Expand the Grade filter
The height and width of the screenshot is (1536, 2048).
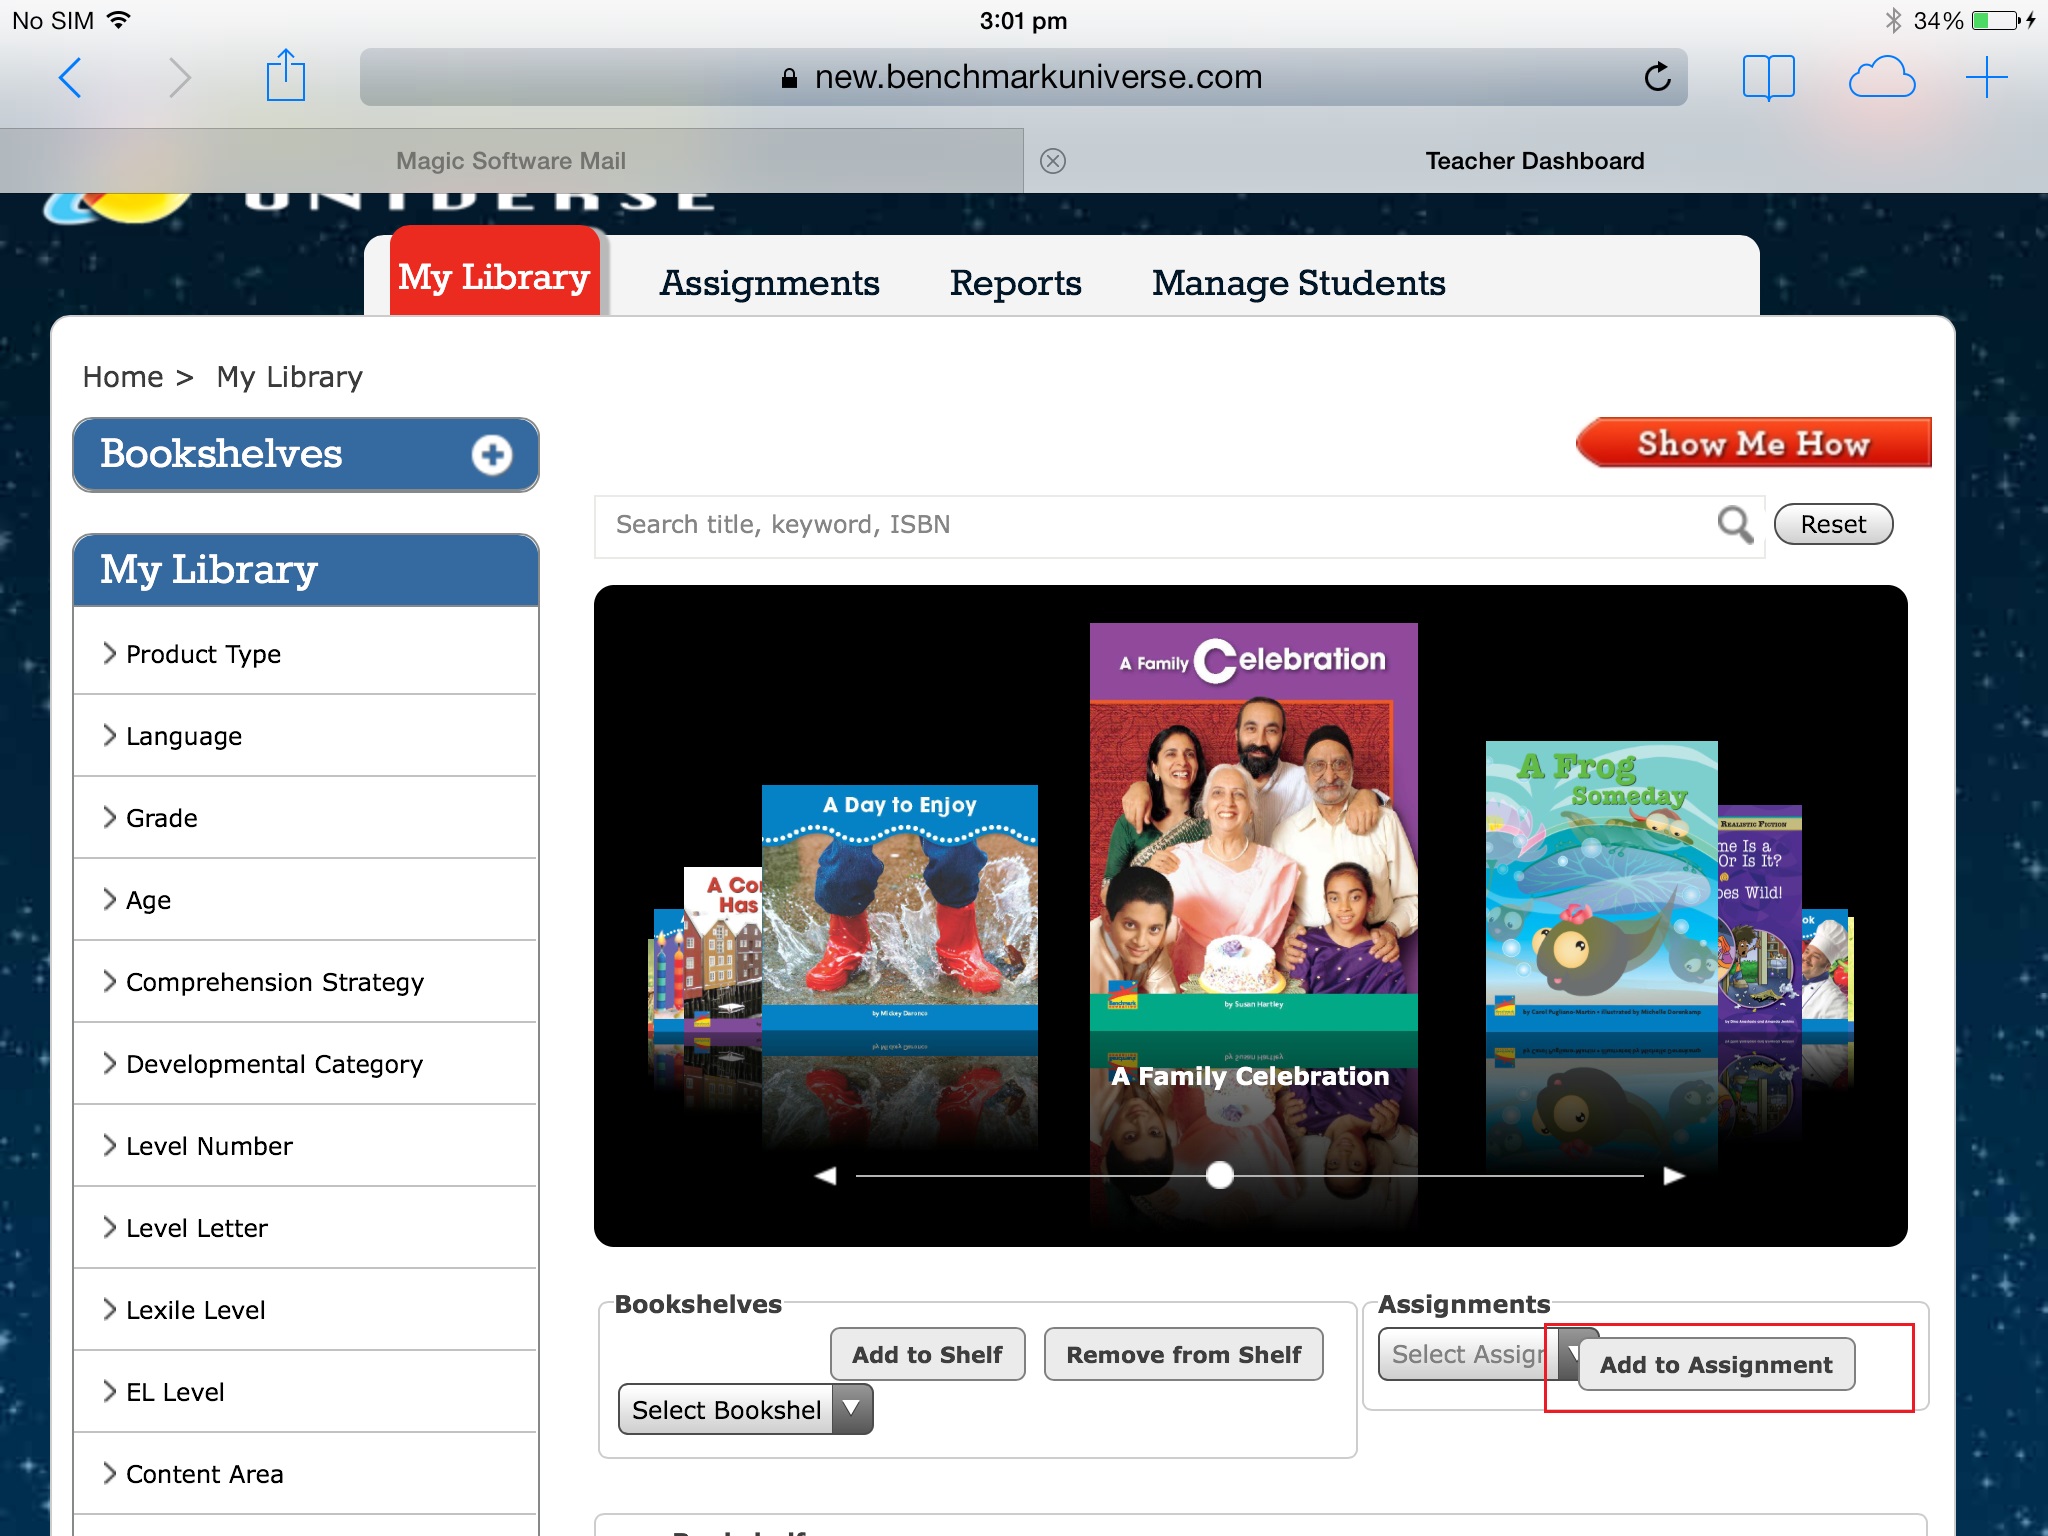(305, 818)
